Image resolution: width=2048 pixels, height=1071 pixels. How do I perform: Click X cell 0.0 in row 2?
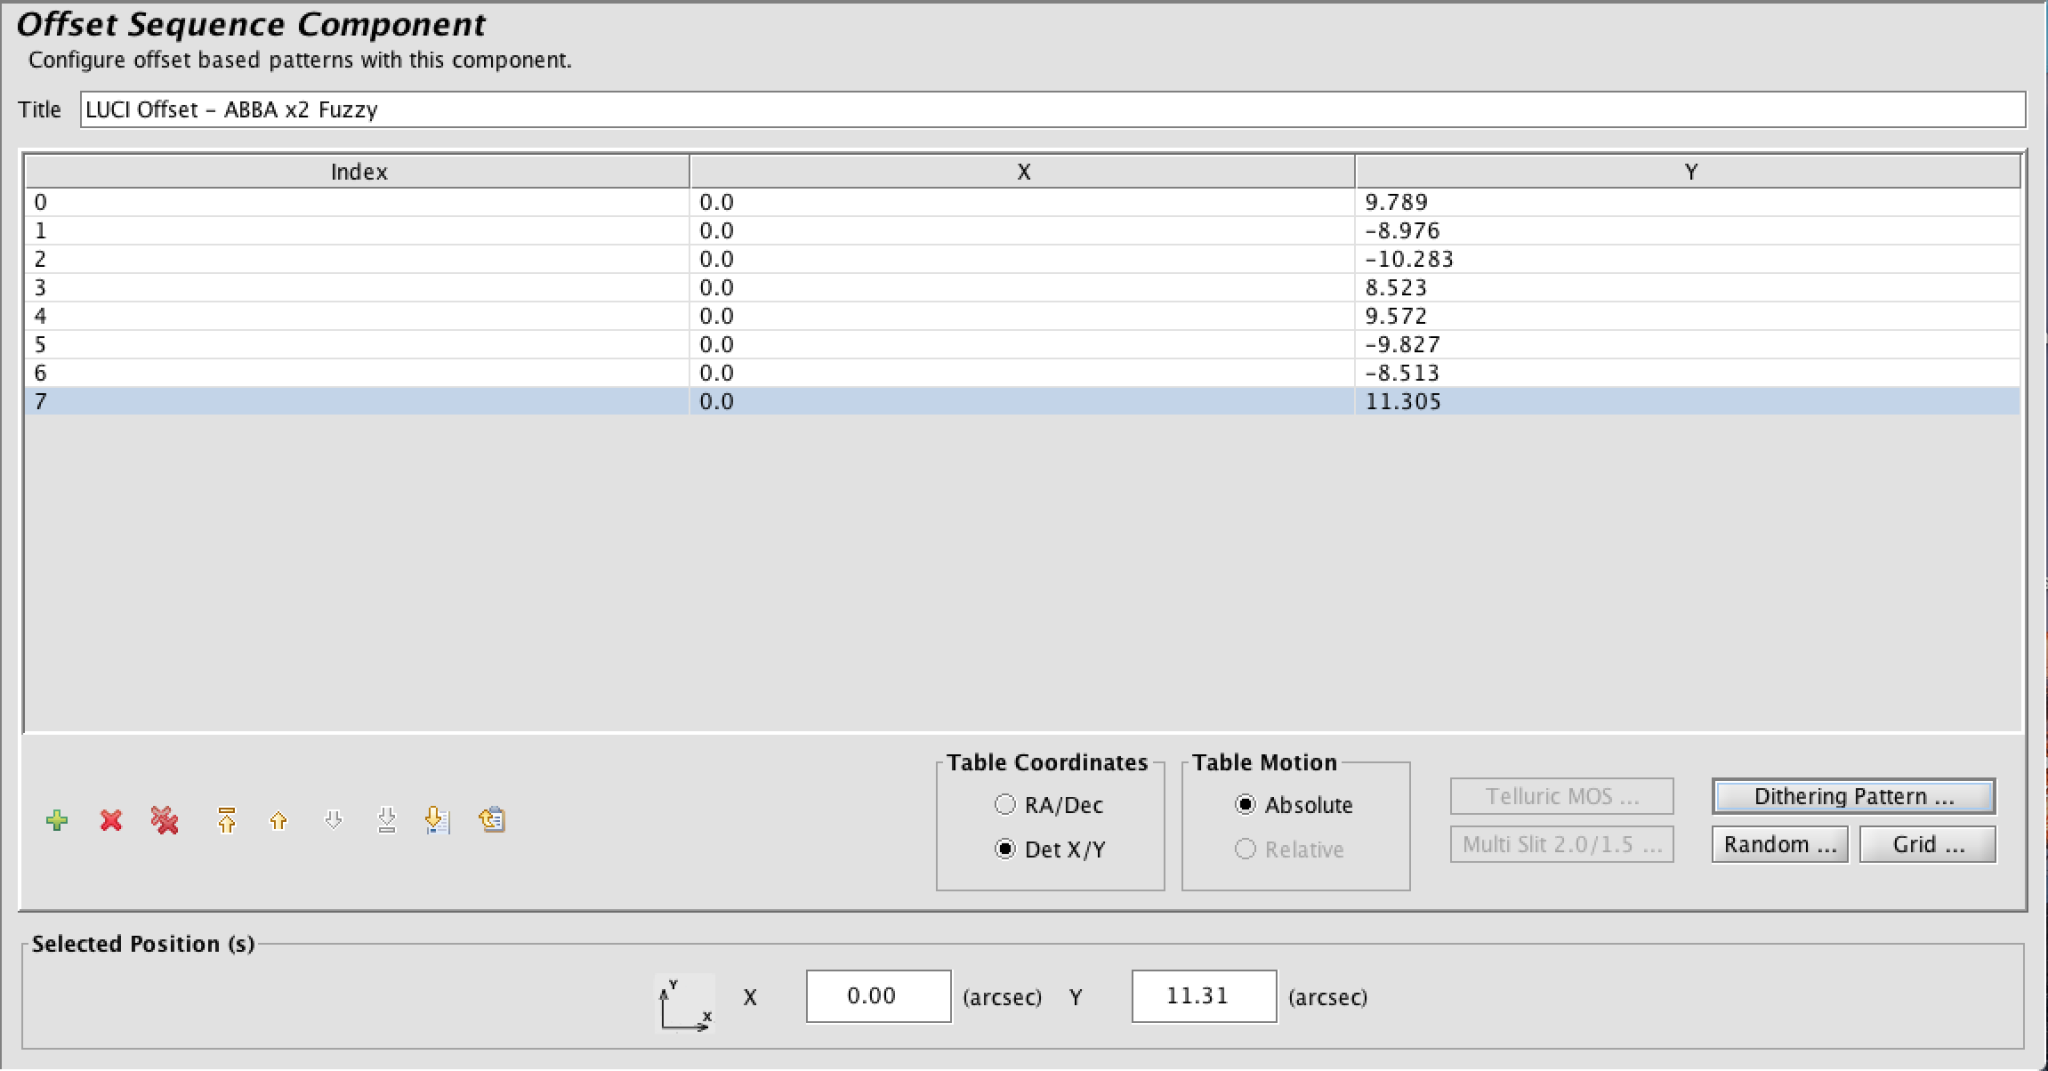click(1023, 259)
